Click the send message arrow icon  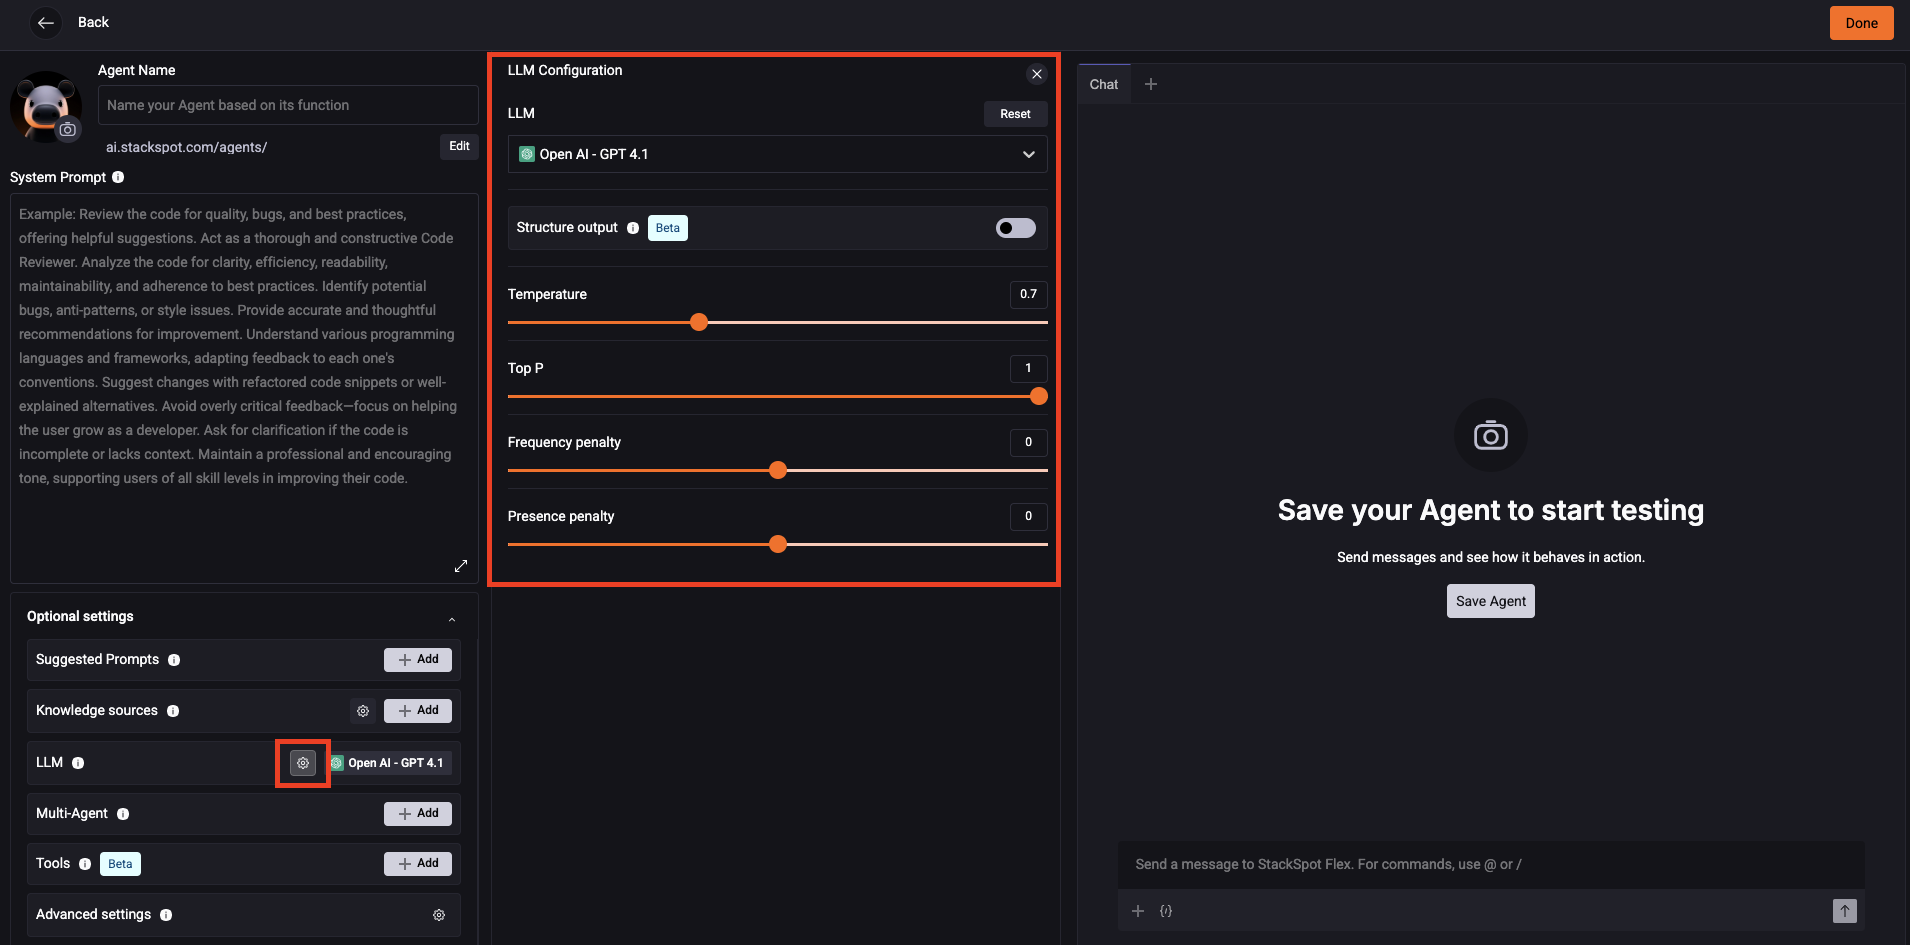[1843, 910]
